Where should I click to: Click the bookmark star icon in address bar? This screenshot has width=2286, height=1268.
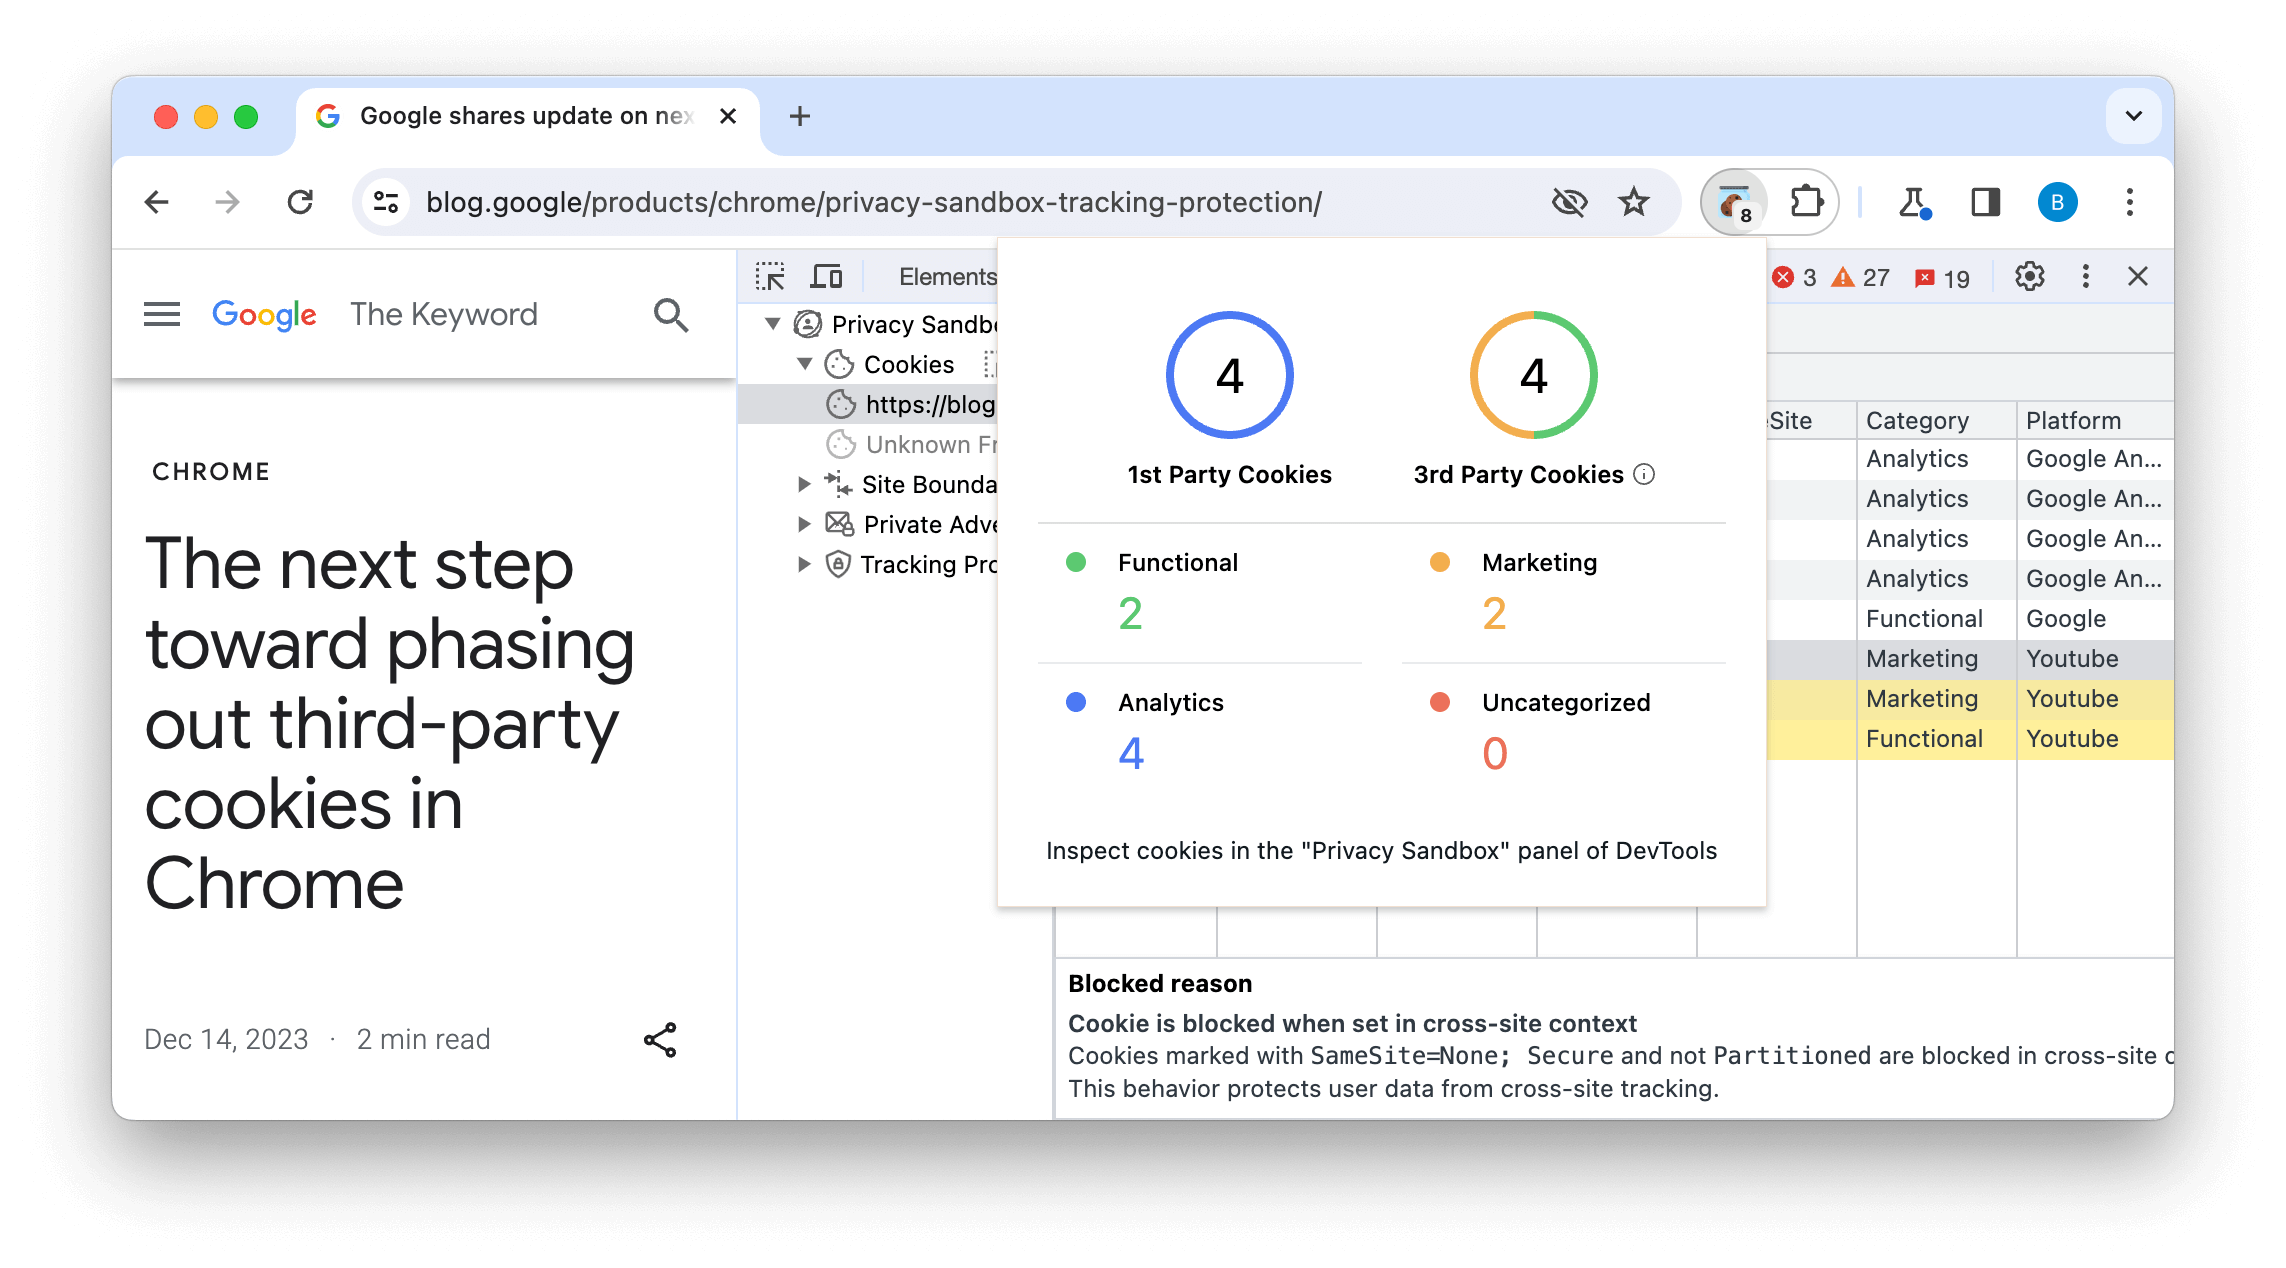1633,201
